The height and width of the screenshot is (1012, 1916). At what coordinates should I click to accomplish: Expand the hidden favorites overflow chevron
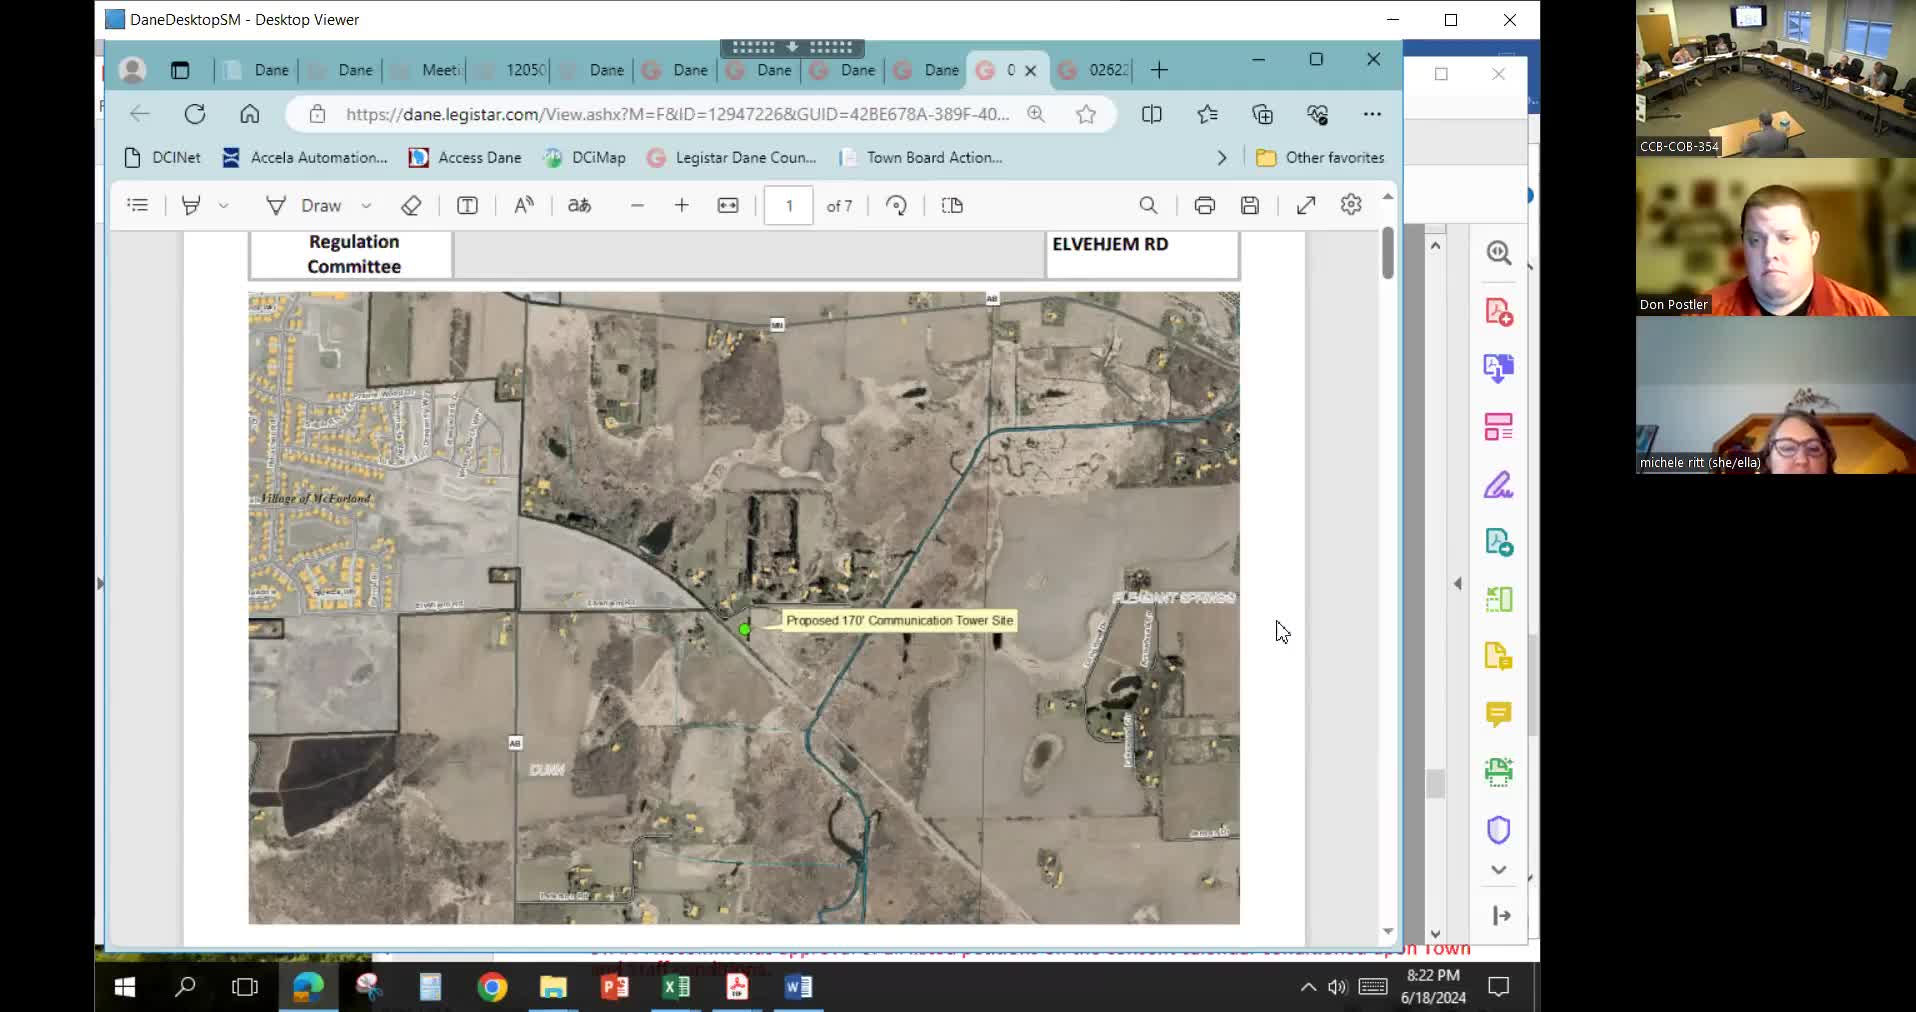[1221, 158]
